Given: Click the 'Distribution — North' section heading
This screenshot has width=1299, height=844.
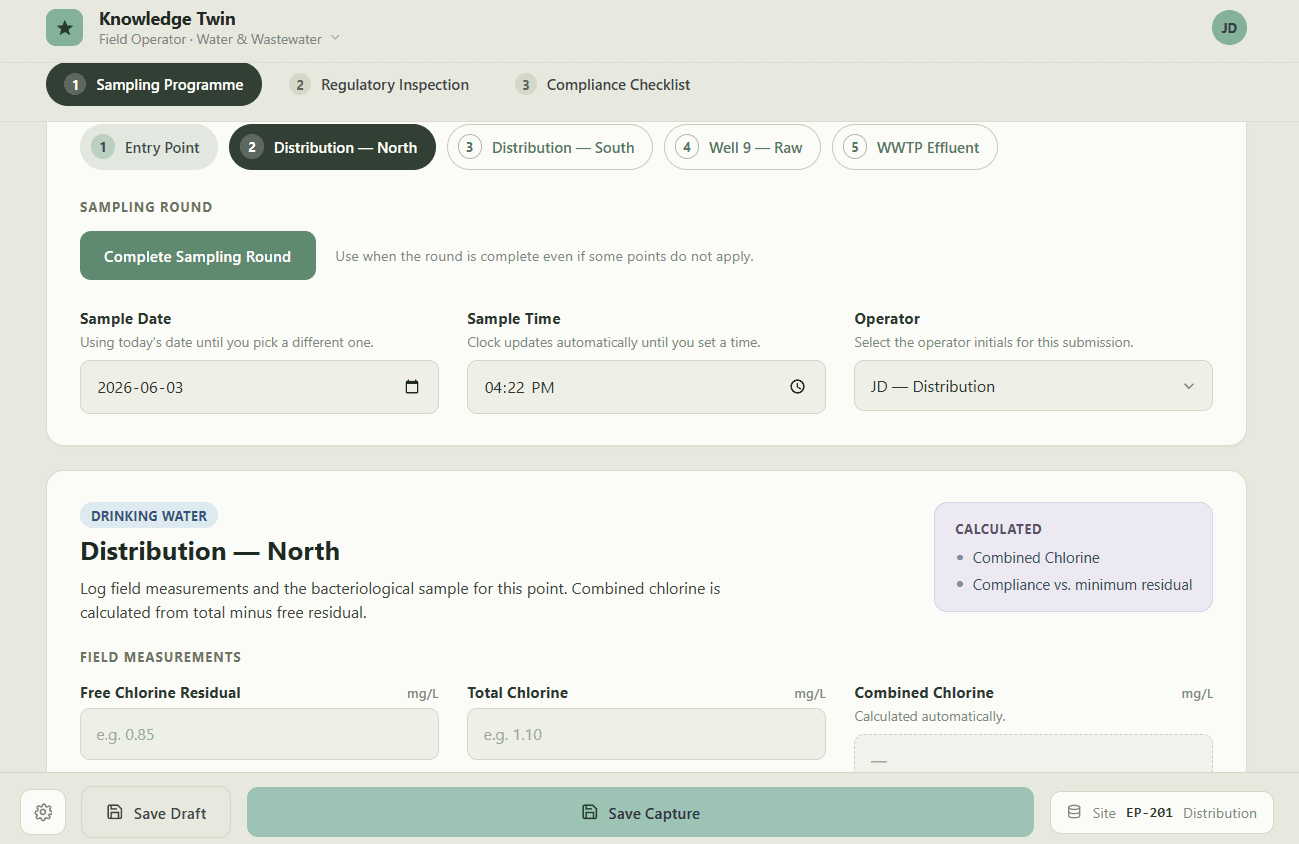Looking at the screenshot, I should pos(210,551).
